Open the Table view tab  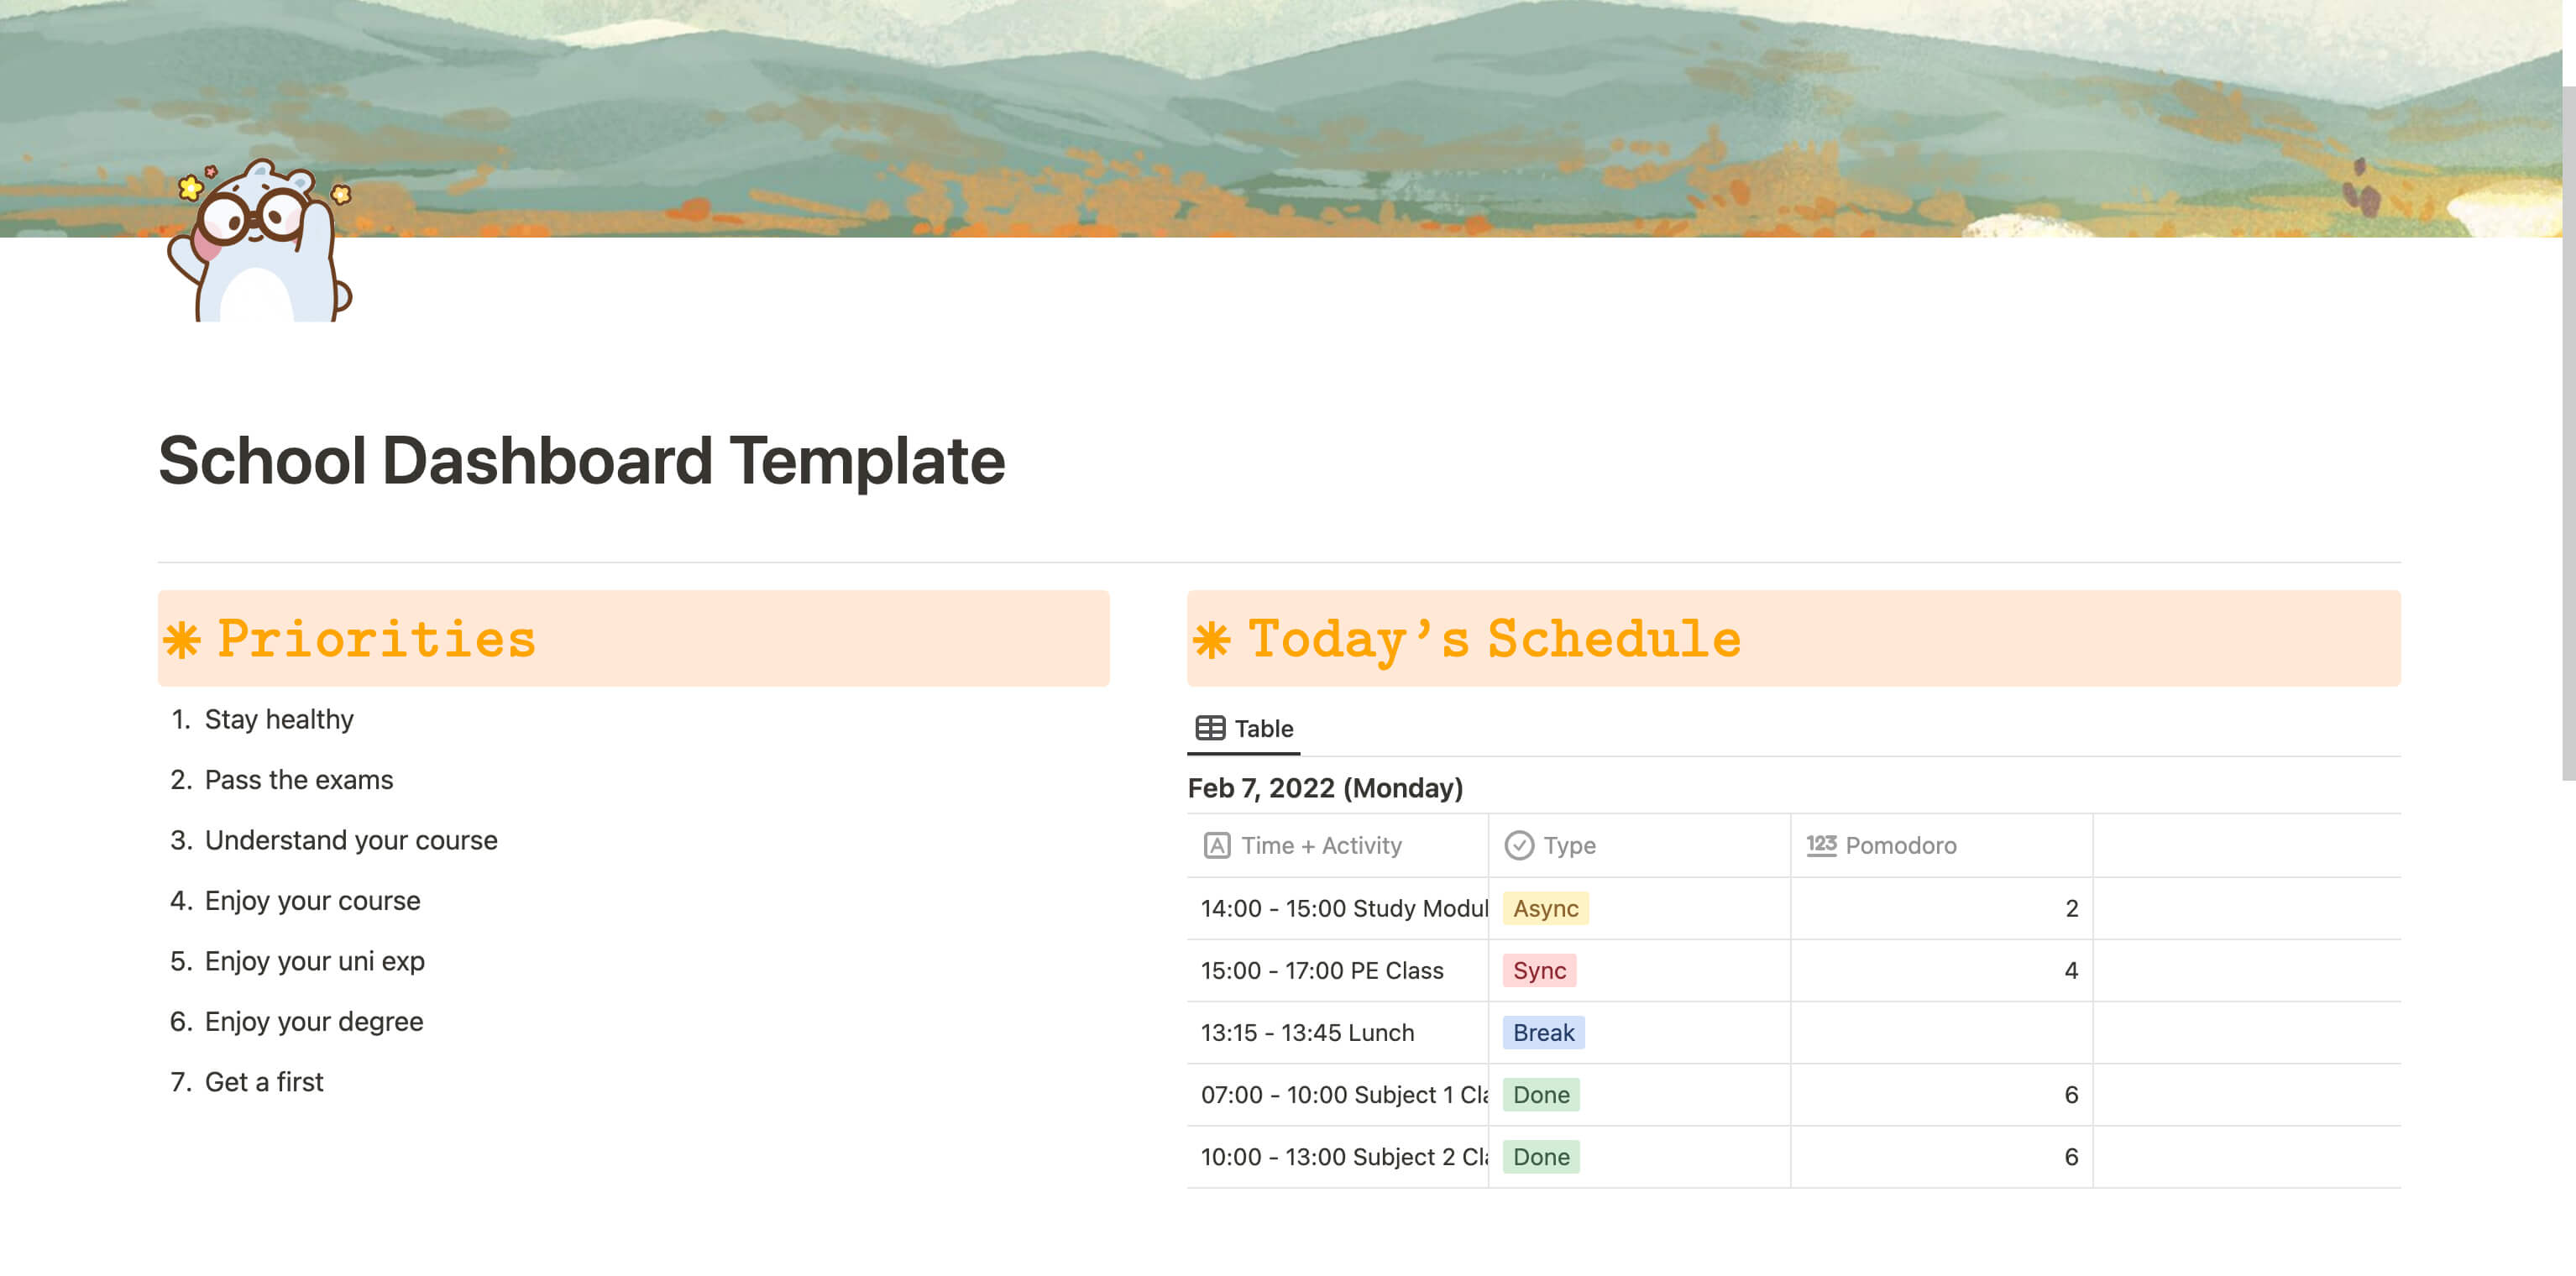tap(1244, 728)
